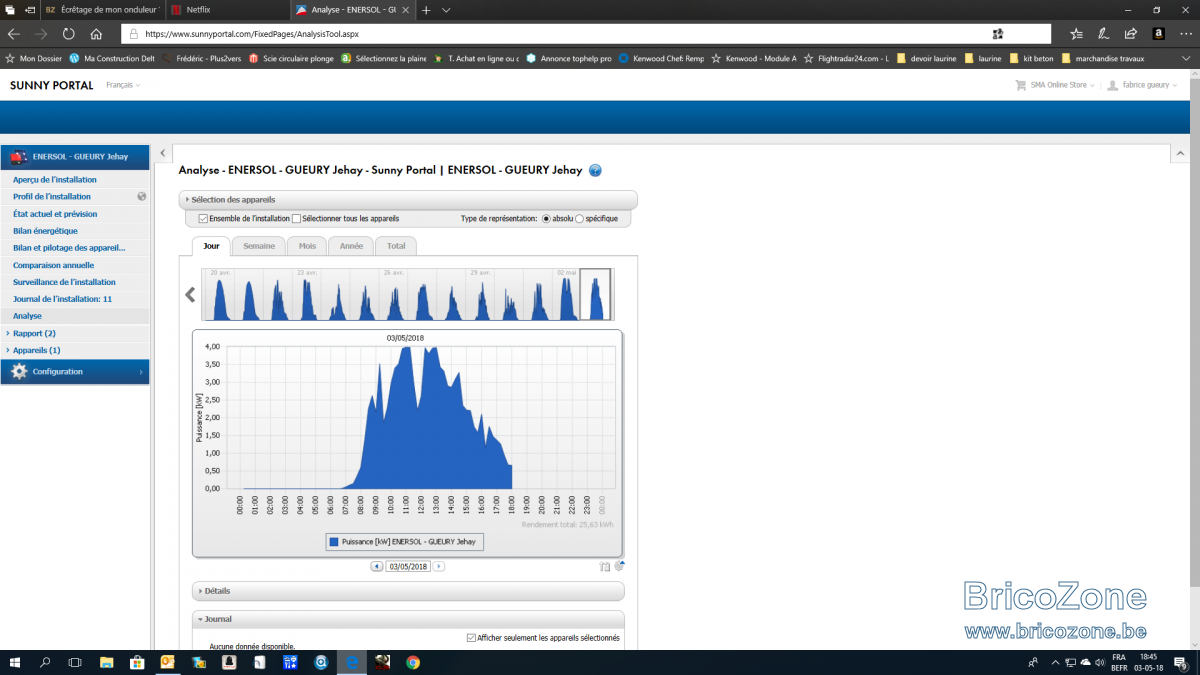Show earlier days with the thumbnail strip left arrow
Screen dimensions: 1200x675
coord(190,295)
